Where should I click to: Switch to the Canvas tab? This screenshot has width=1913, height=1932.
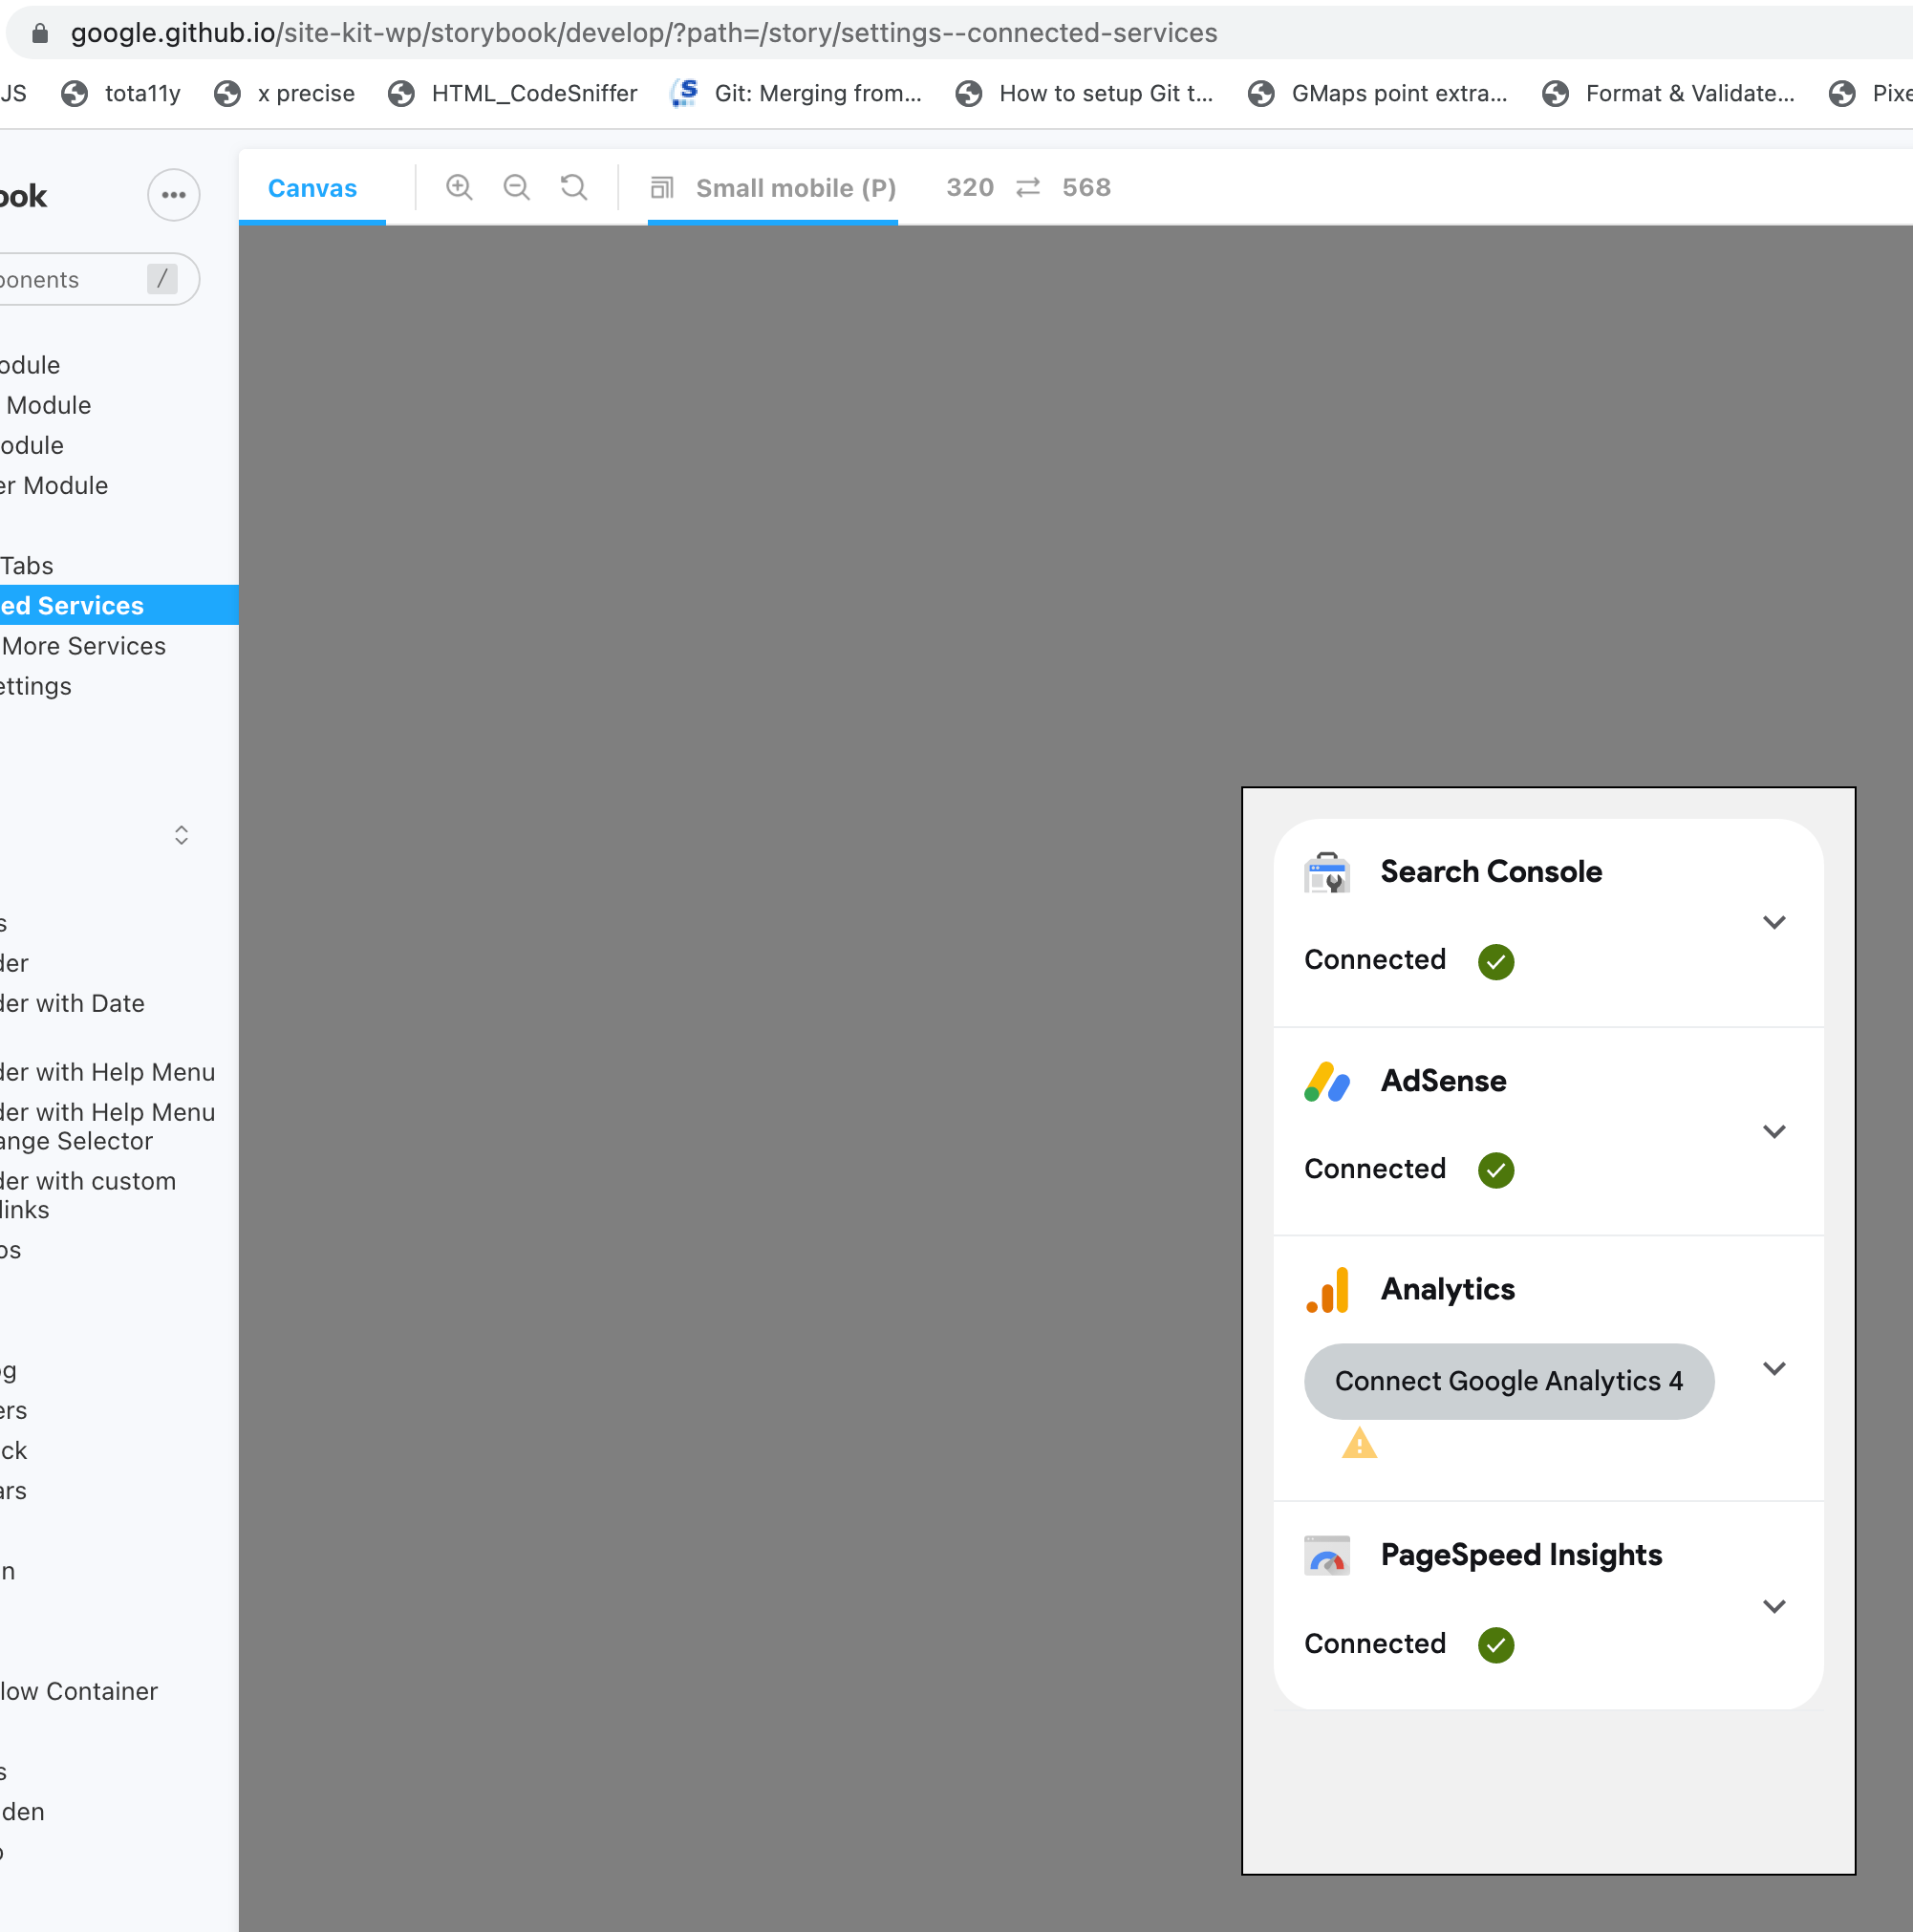(312, 188)
